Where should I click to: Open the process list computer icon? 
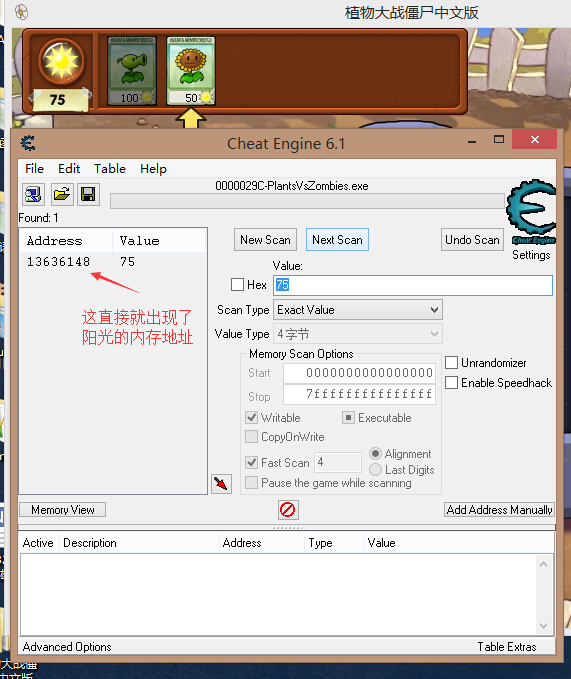(33, 194)
